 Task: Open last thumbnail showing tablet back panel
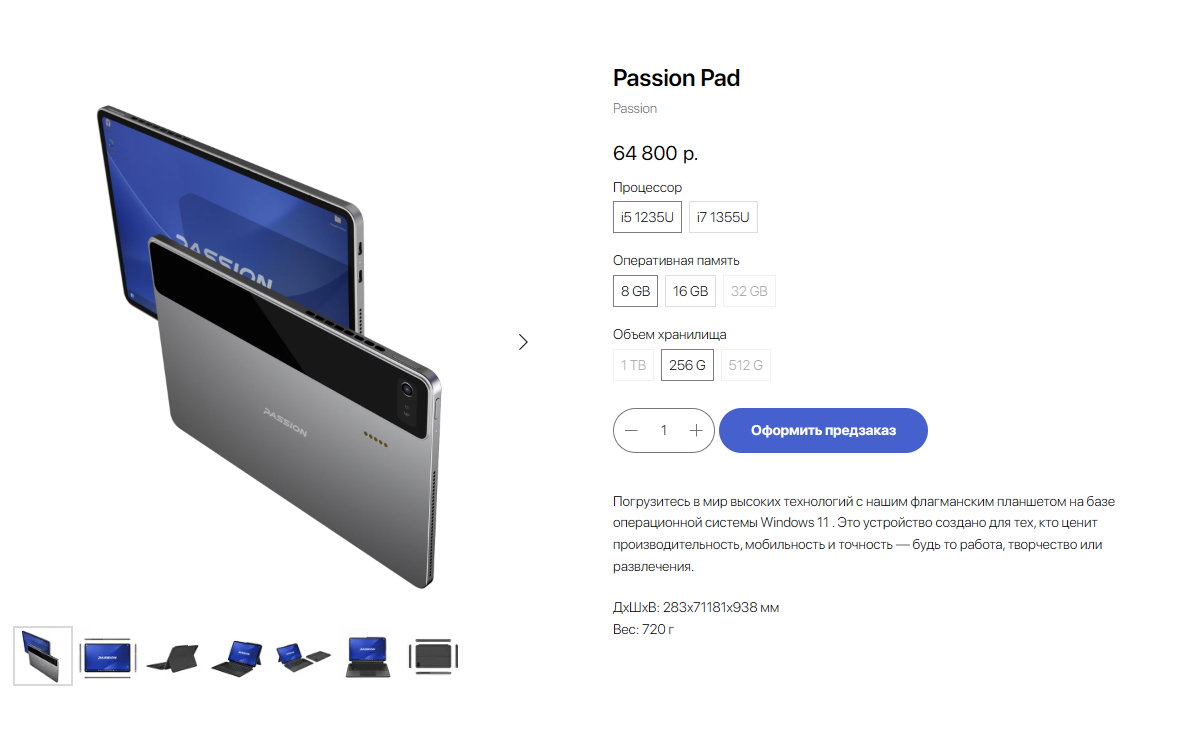pos(433,656)
